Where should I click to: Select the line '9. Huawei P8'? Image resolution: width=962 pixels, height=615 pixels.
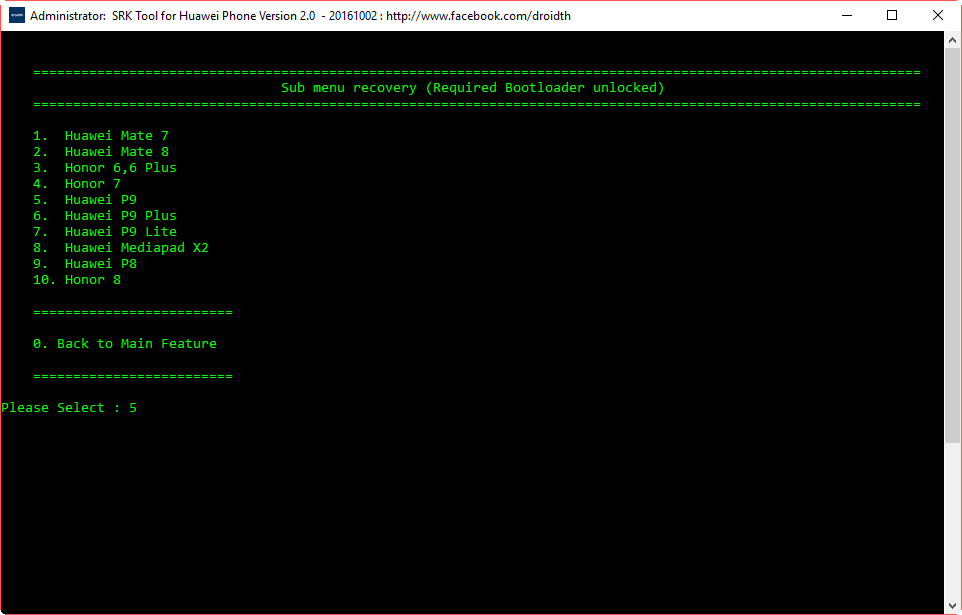pos(85,263)
